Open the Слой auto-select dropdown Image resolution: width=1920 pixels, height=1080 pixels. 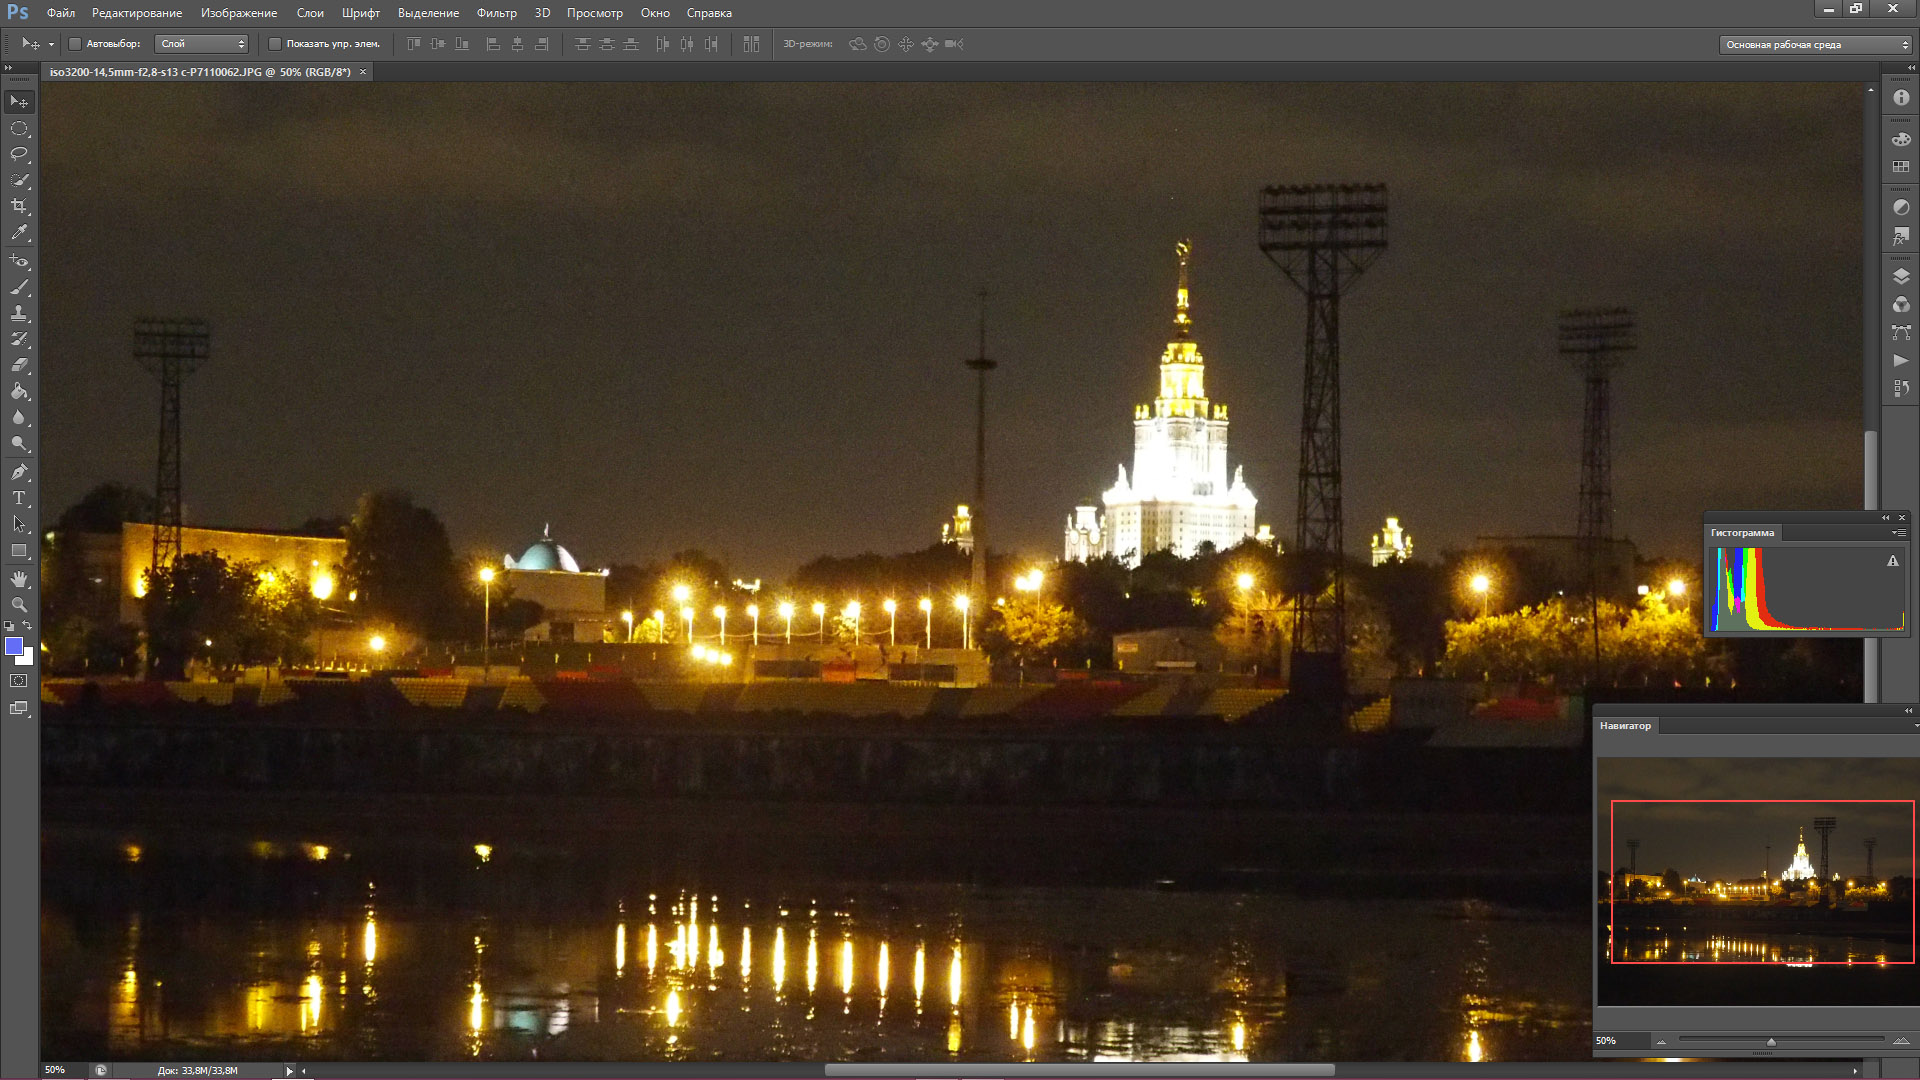point(203,44)
